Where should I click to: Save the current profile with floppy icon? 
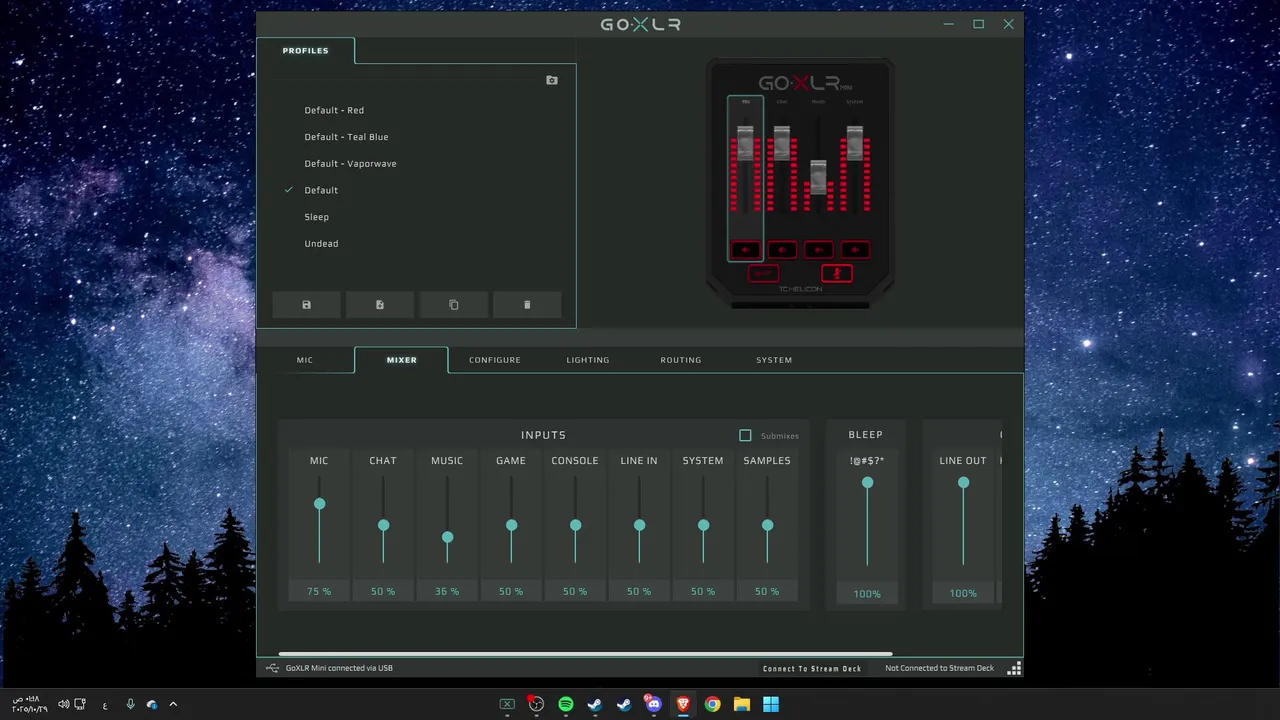click(x=306, y=305)
